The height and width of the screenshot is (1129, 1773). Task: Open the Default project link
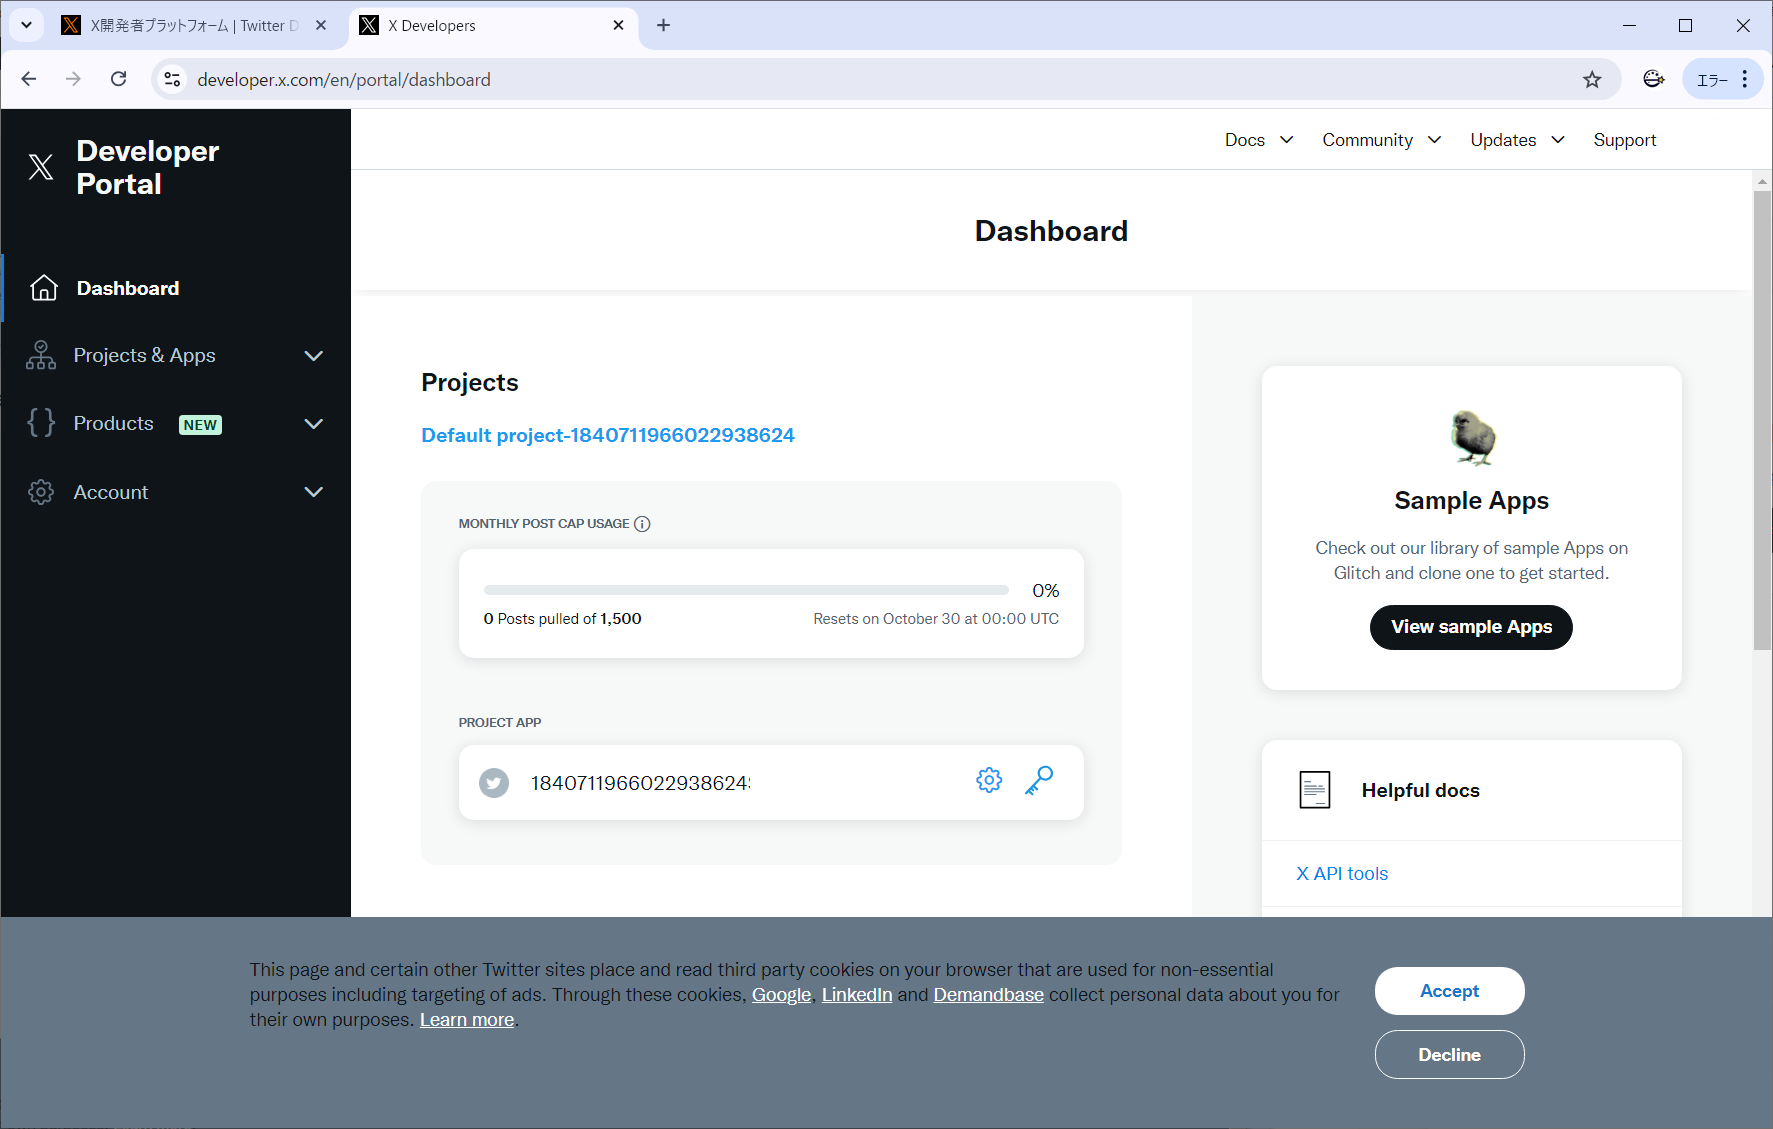coord(608,436)
